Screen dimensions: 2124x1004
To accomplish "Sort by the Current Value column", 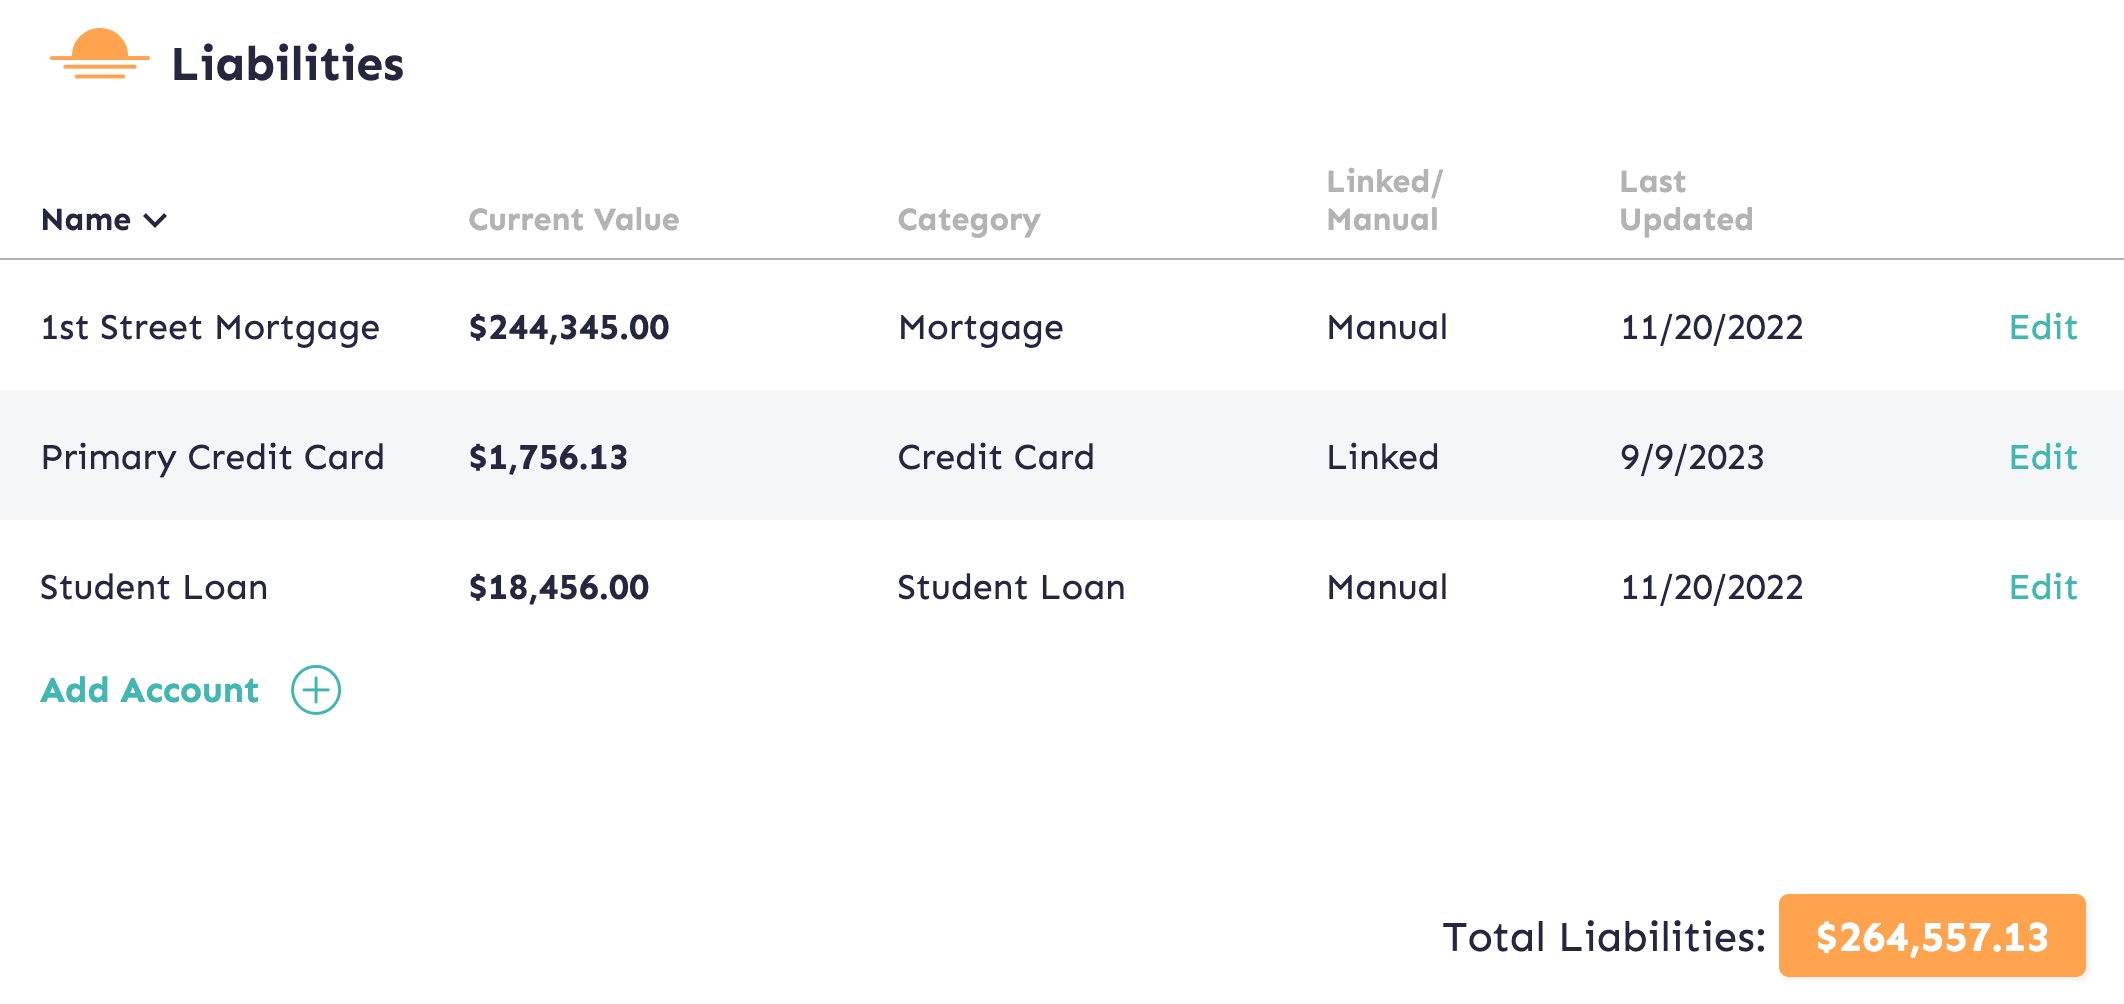I will pos(574,220).
